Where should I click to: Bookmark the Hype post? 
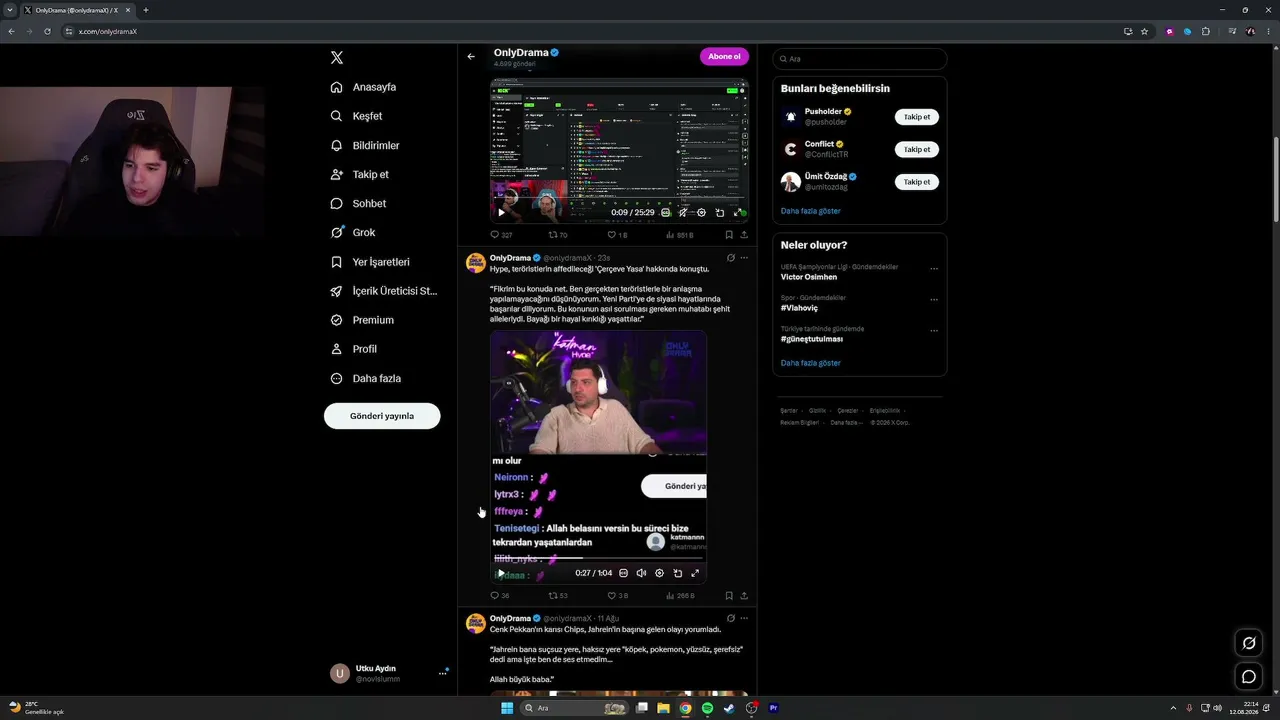(728, 596)
